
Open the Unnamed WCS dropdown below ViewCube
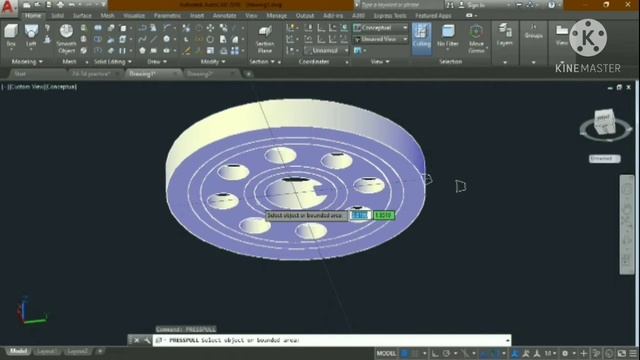pyautogui.click(x=604, y=158)
